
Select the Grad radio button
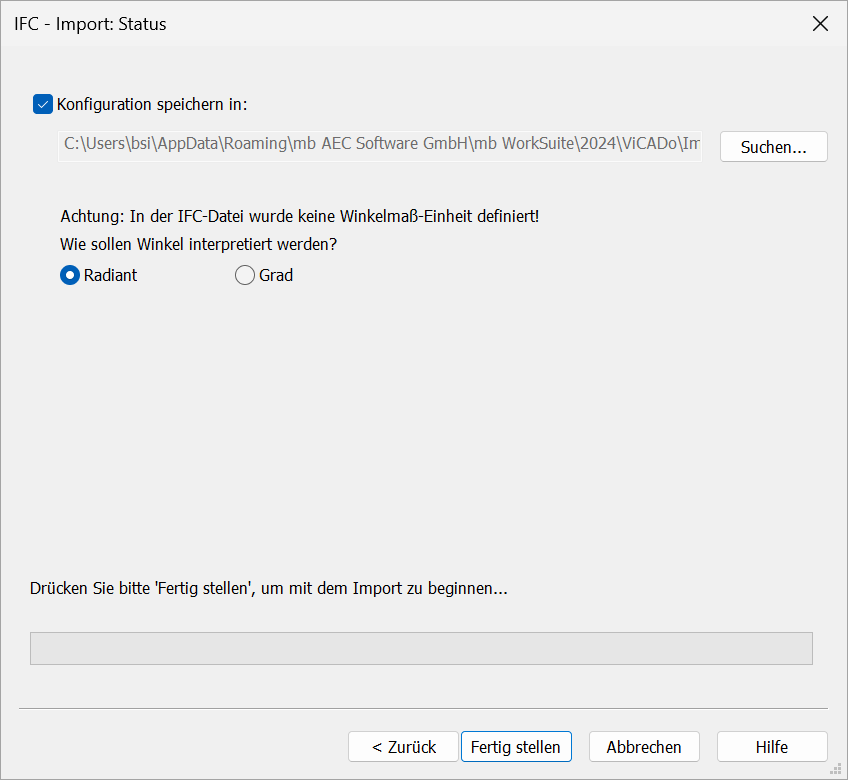click(244, 275)
